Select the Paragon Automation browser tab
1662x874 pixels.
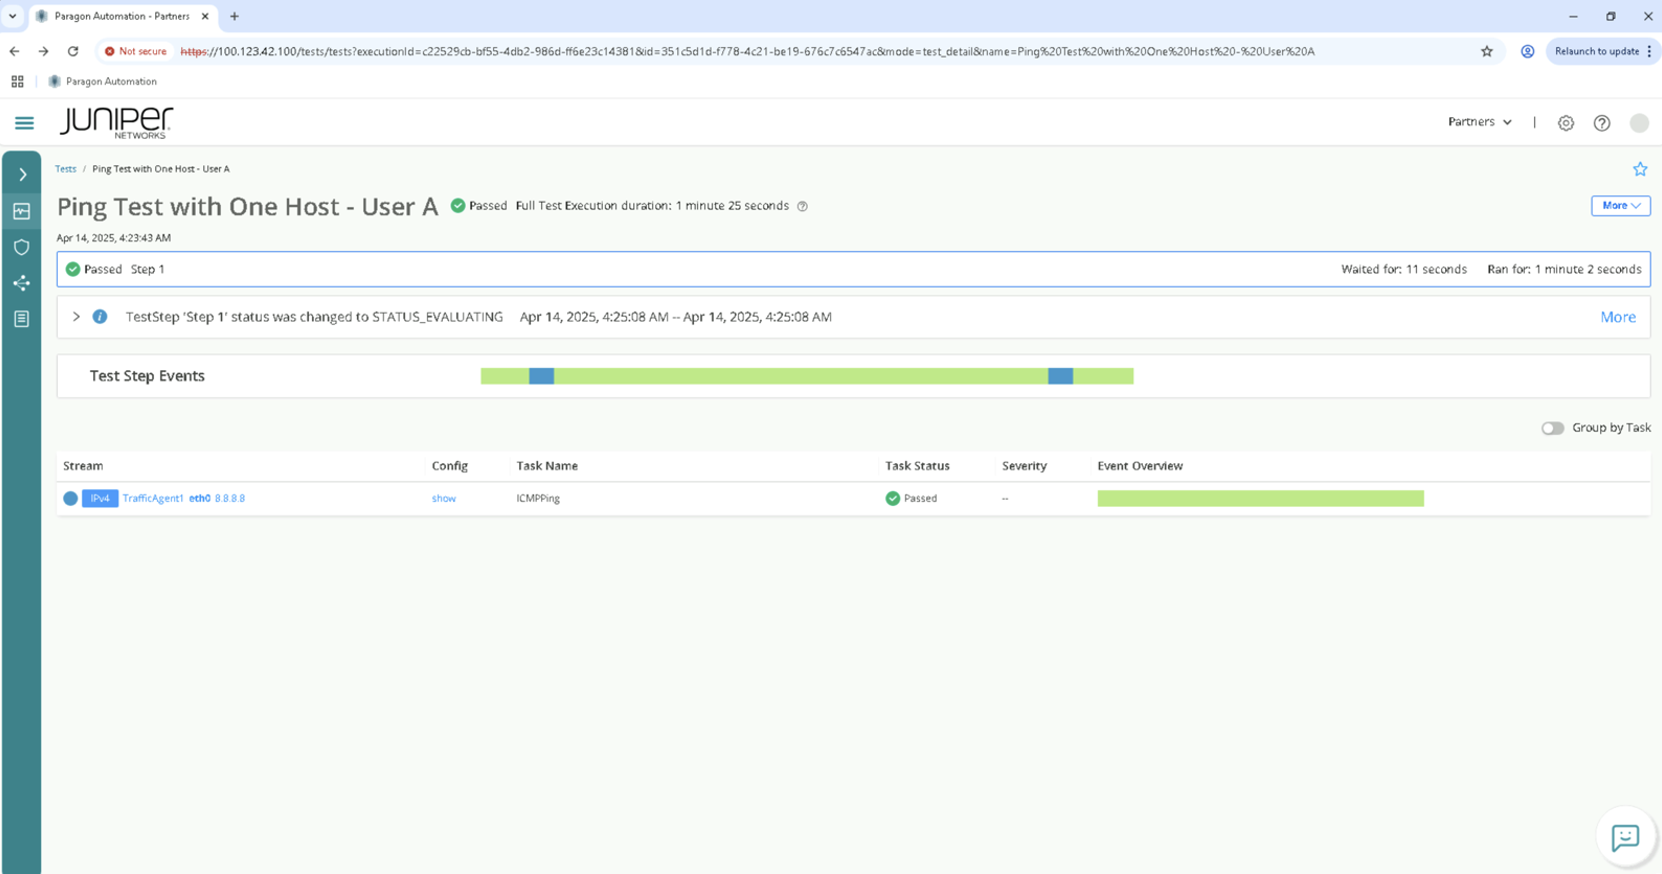pyautogui.click(x=120, y=16)
